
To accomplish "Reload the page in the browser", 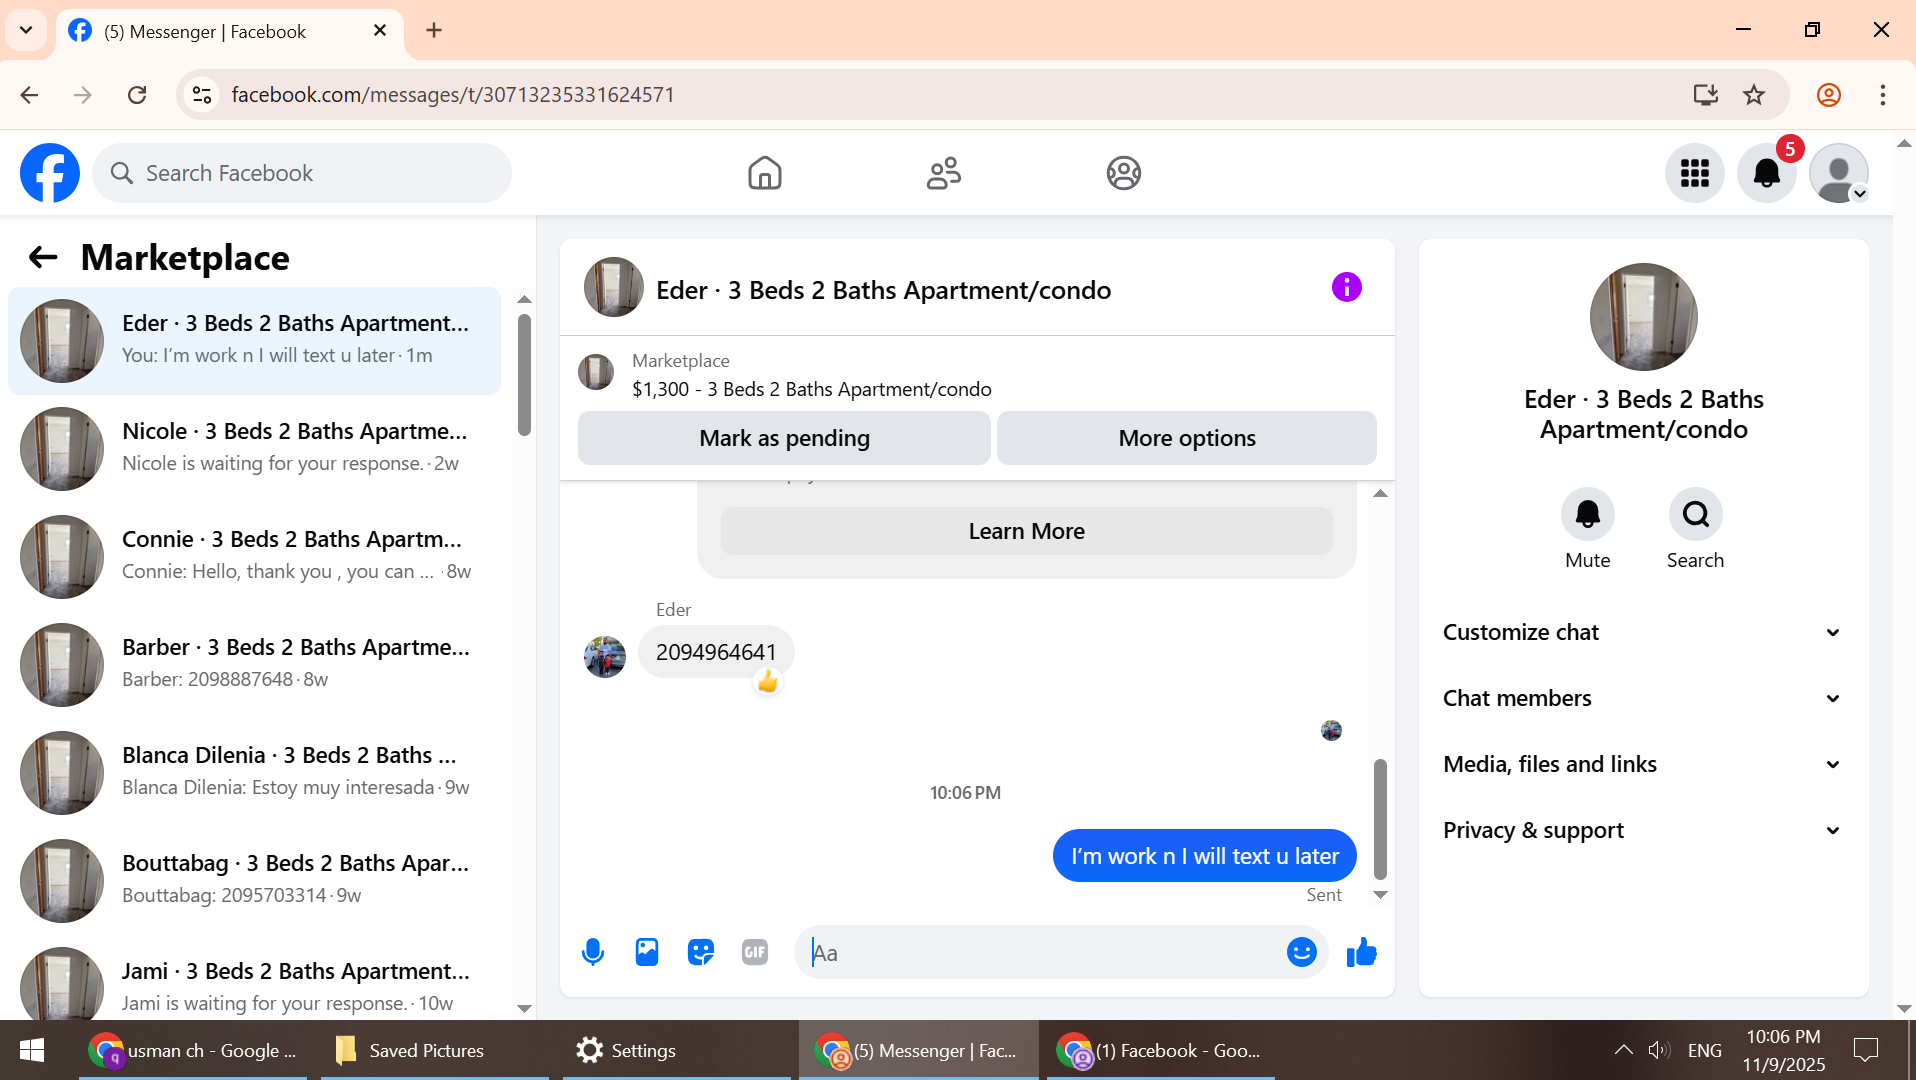I will coord(137,95).
